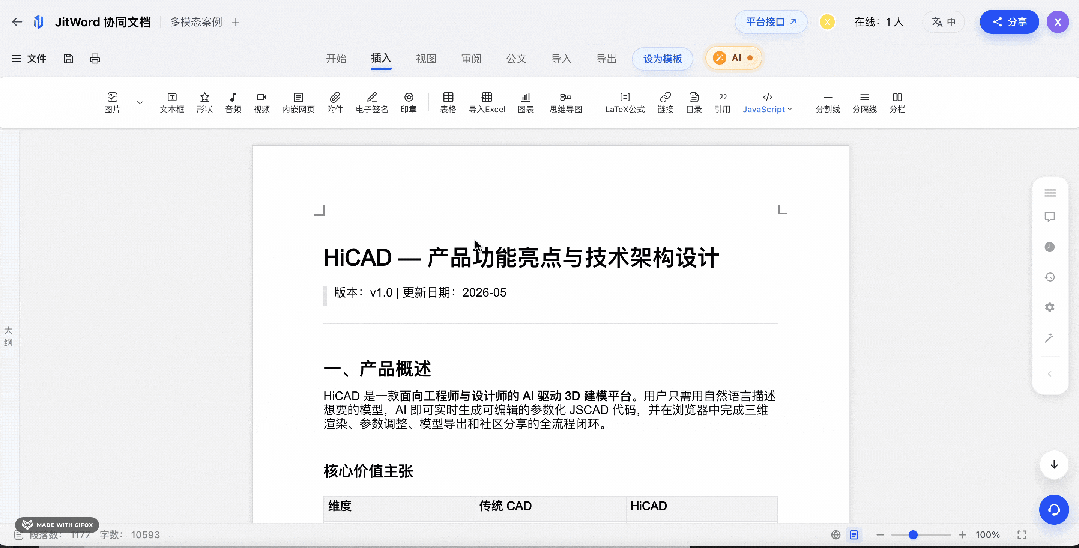Insert a shape (形状) icon
1079x548 pixels.
tap(204, 97)
